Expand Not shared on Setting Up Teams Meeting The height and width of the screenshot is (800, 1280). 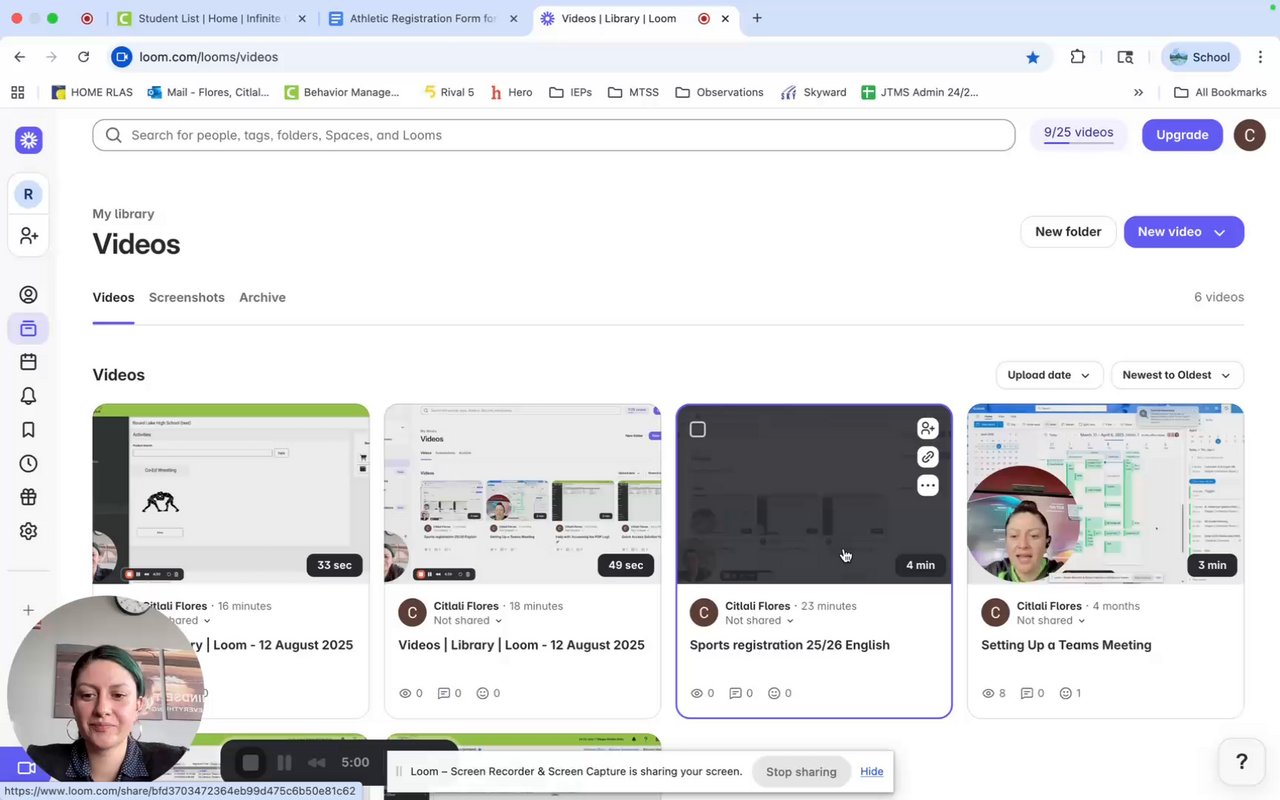pos(1051,620)
